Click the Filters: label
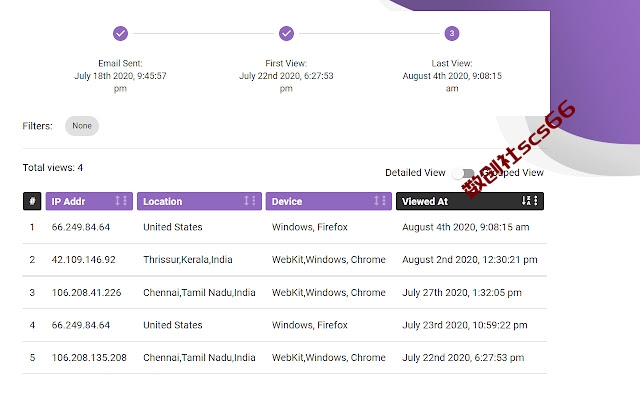This screenshot has width=640, height=400. point(38,126)
